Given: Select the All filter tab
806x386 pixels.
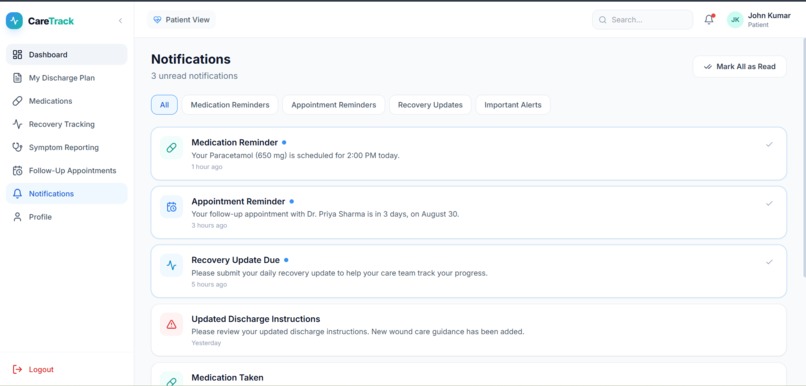Looking at the screenshot, I should pyautogui.click(x=164, y=105).
